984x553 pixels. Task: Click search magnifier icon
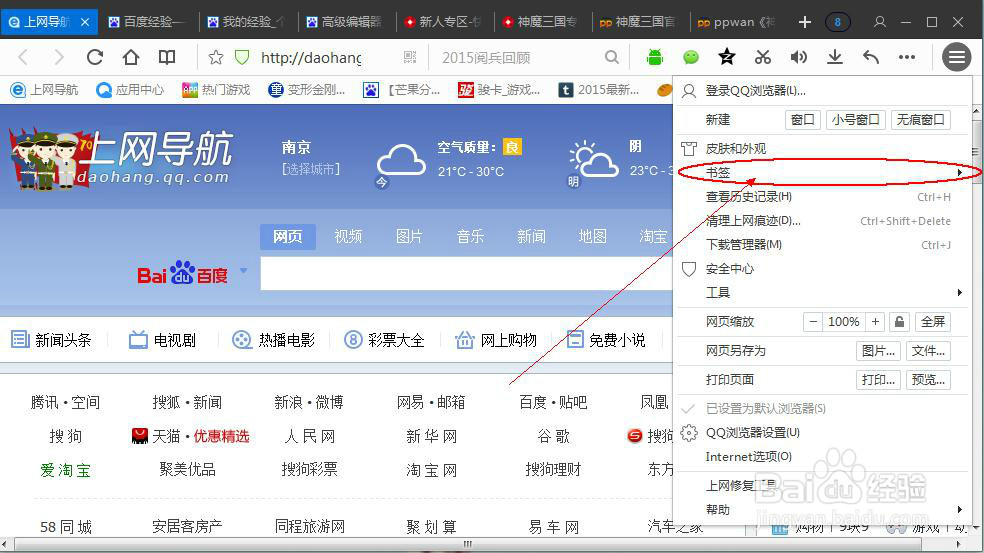pyautogui.click(x=611, y=58)
